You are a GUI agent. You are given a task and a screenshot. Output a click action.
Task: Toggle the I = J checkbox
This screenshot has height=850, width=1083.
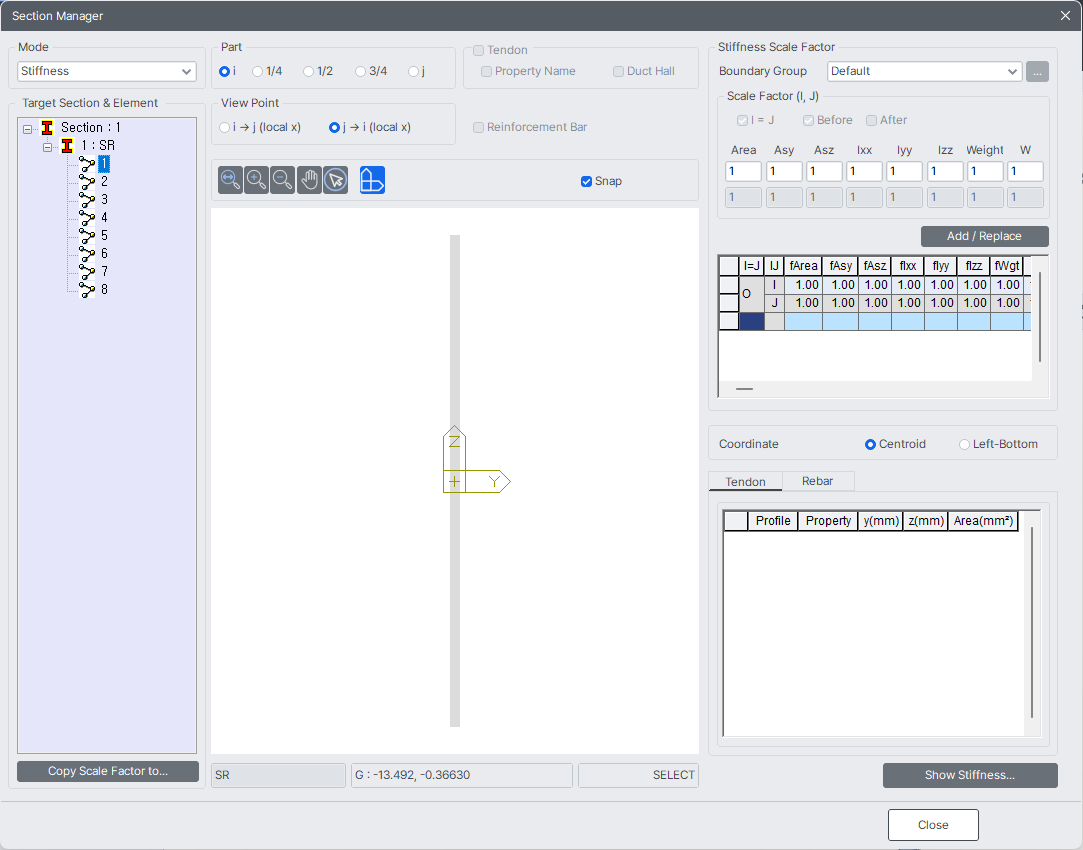click(742, 120)
